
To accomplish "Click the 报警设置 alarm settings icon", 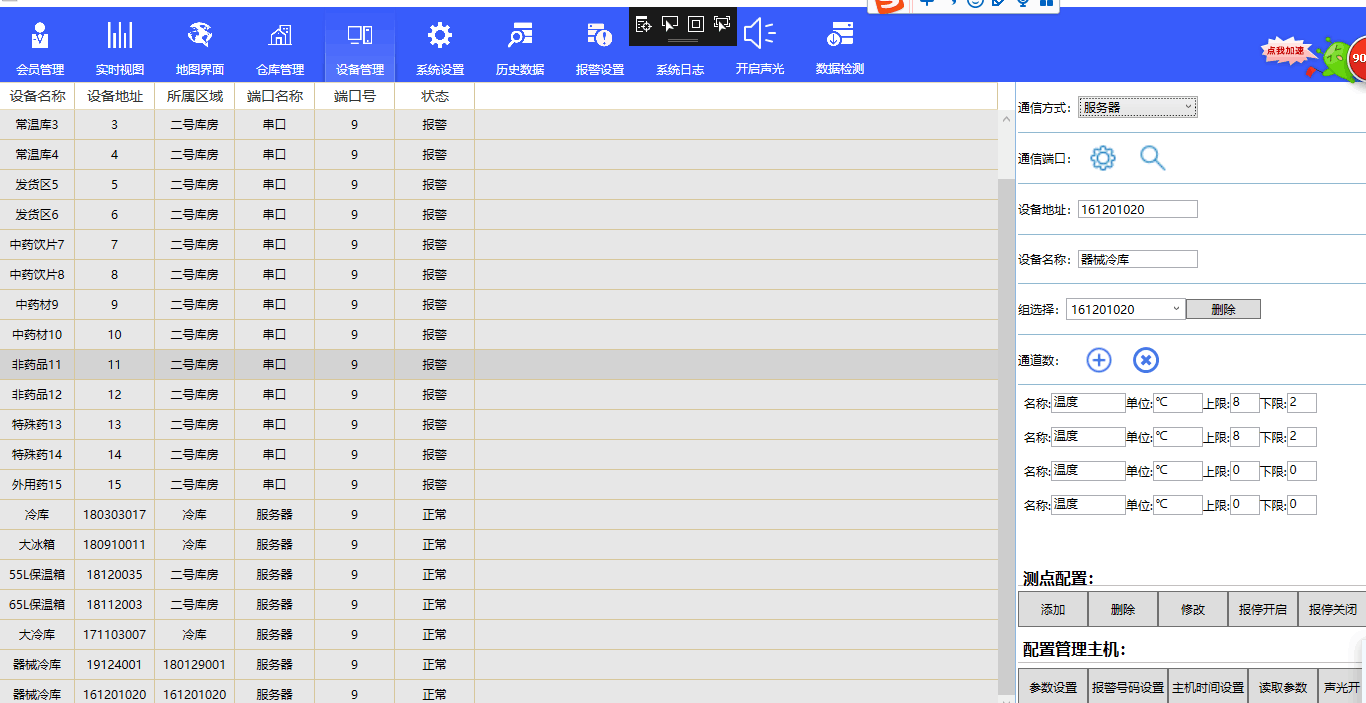I will (x=599, y=37).
